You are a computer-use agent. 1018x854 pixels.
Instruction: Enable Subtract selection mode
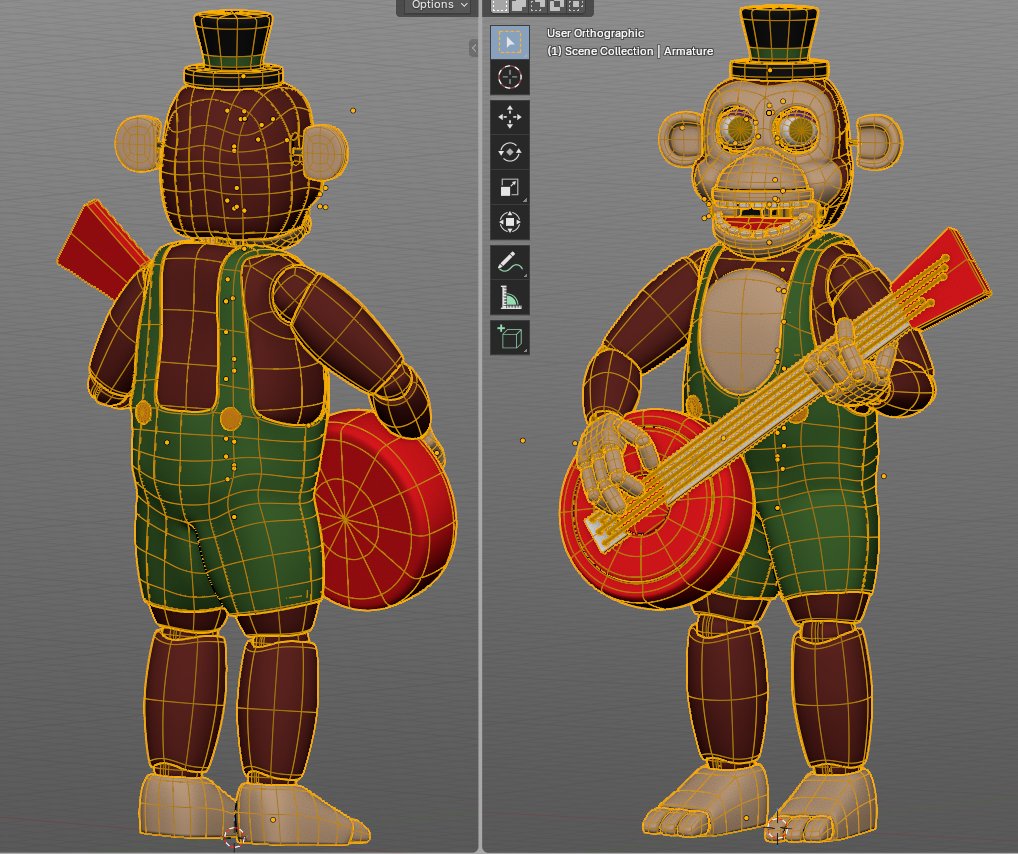[x=536, y=6]
